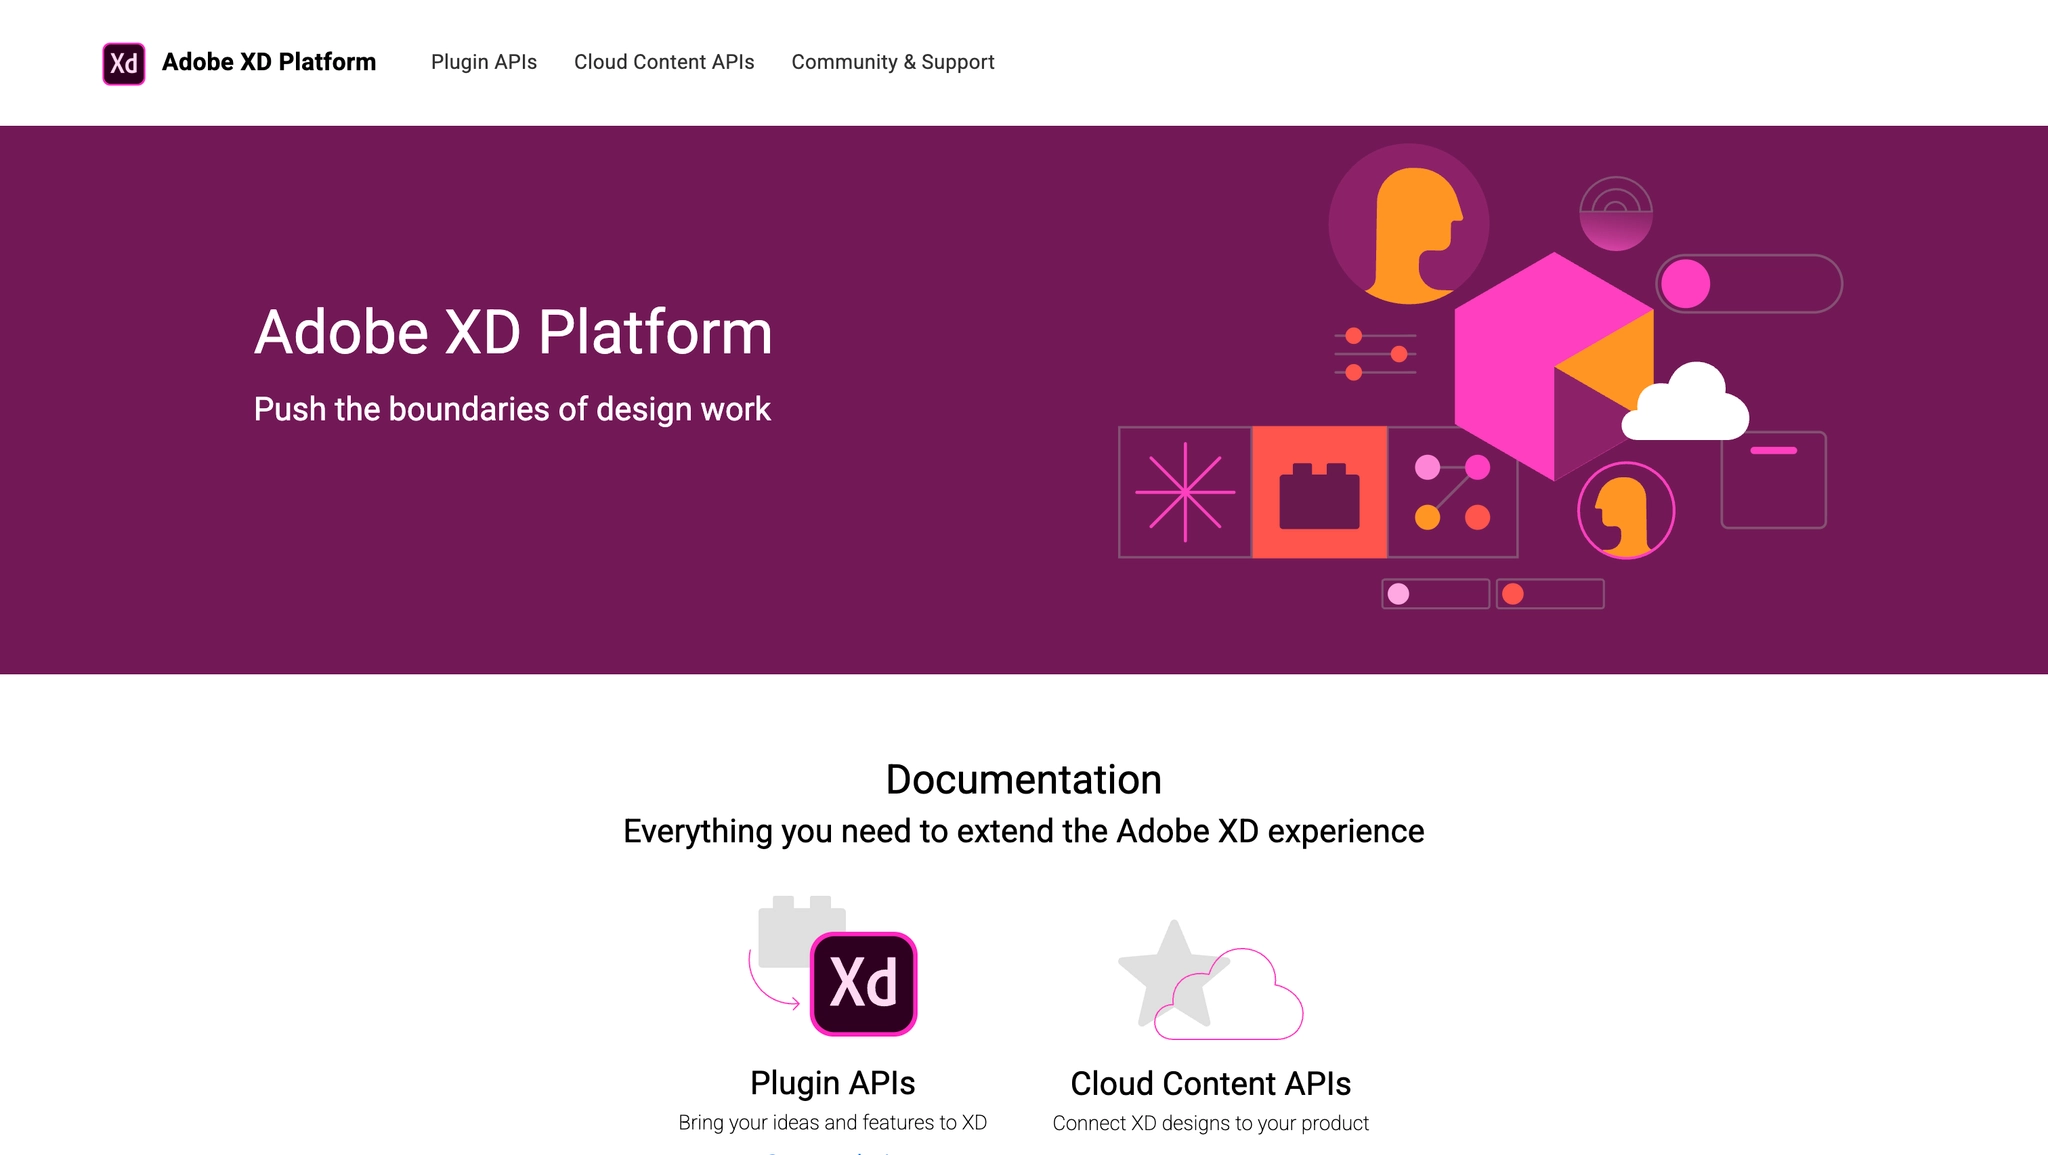Click the large orange profile head circle
2048x1155 pixels.
pos(1408,224)
